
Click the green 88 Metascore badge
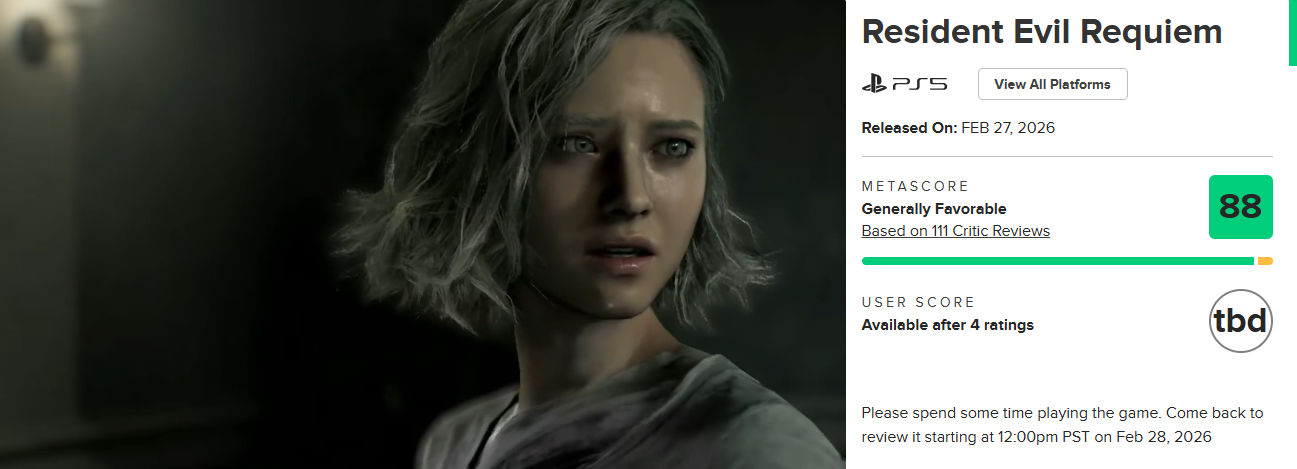[1240, 207]
